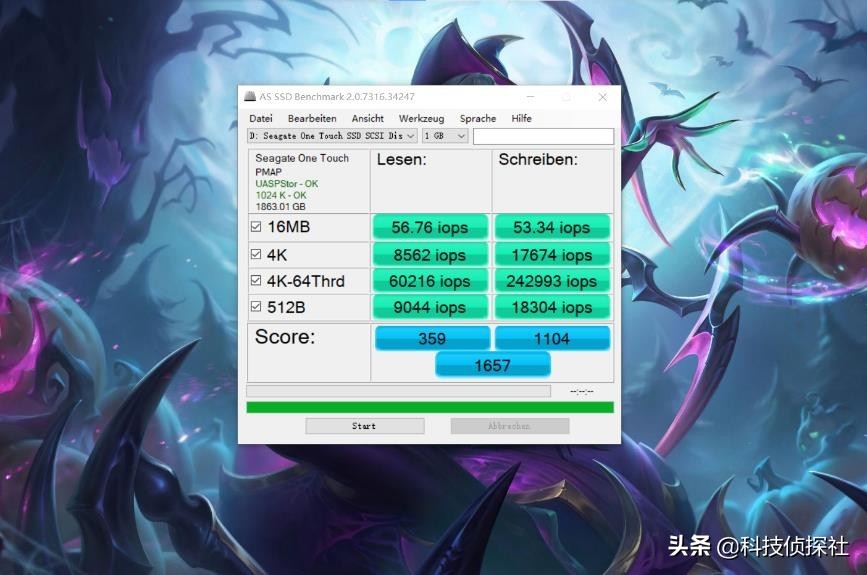The image size is (867, 575).
Task: Select the 512B read result 9044 iops
Action: coord(430,307)
